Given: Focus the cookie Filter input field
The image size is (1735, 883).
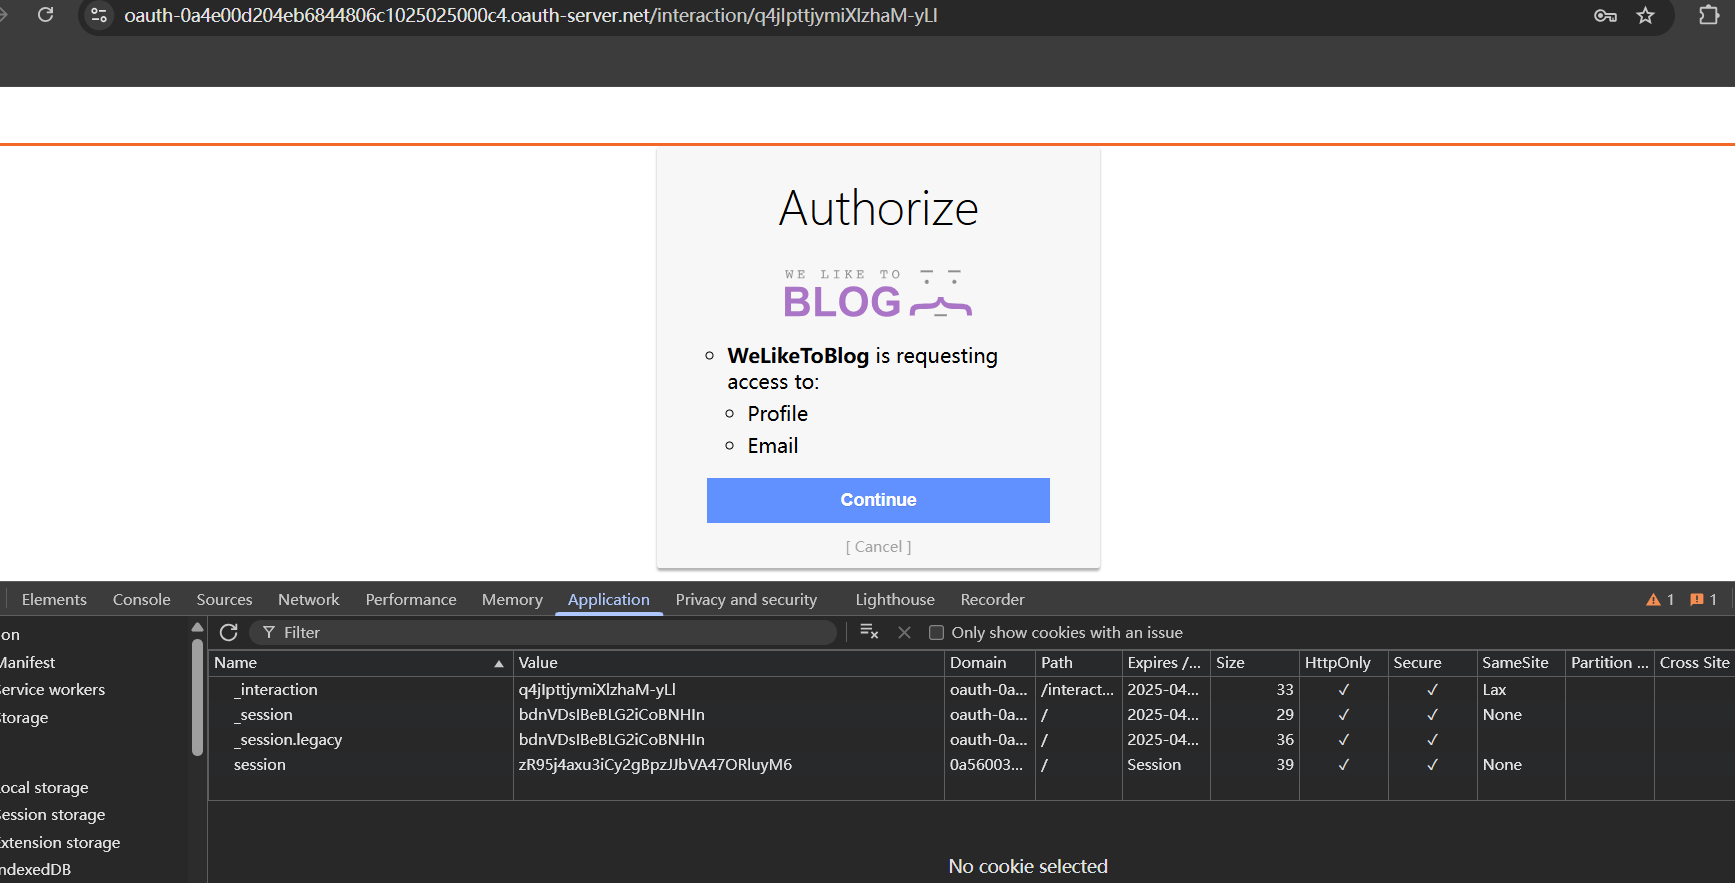Looking at the screenshot, I should [543, 632].
